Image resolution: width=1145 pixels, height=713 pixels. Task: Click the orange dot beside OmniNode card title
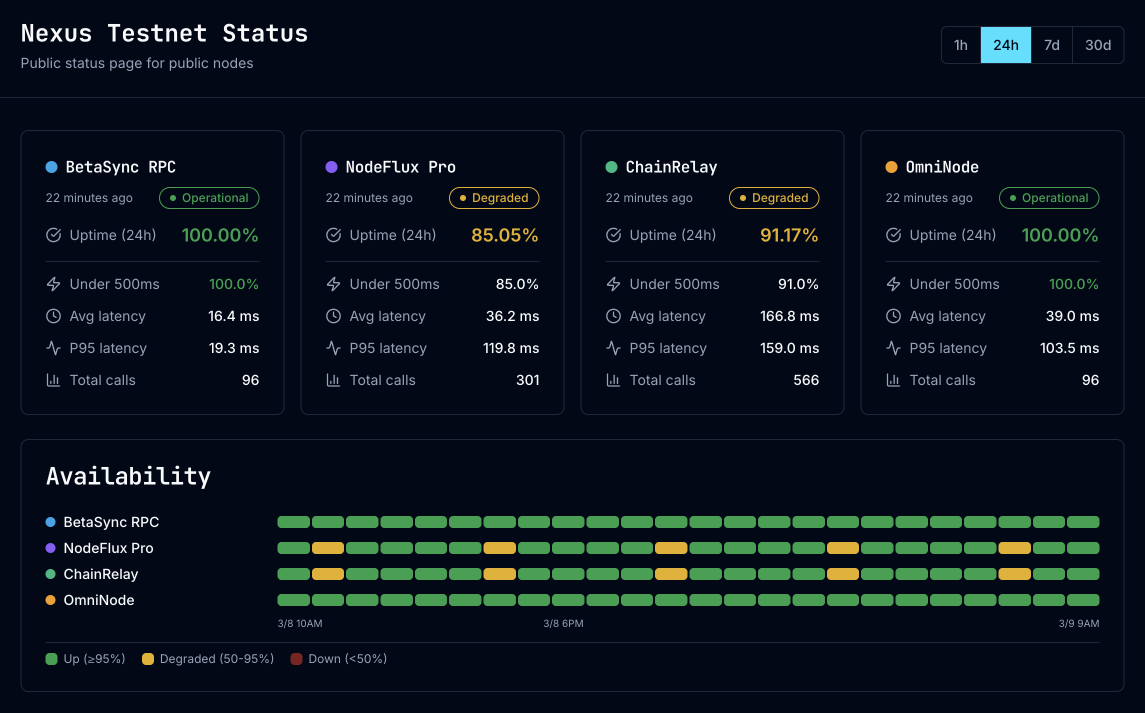892,167
